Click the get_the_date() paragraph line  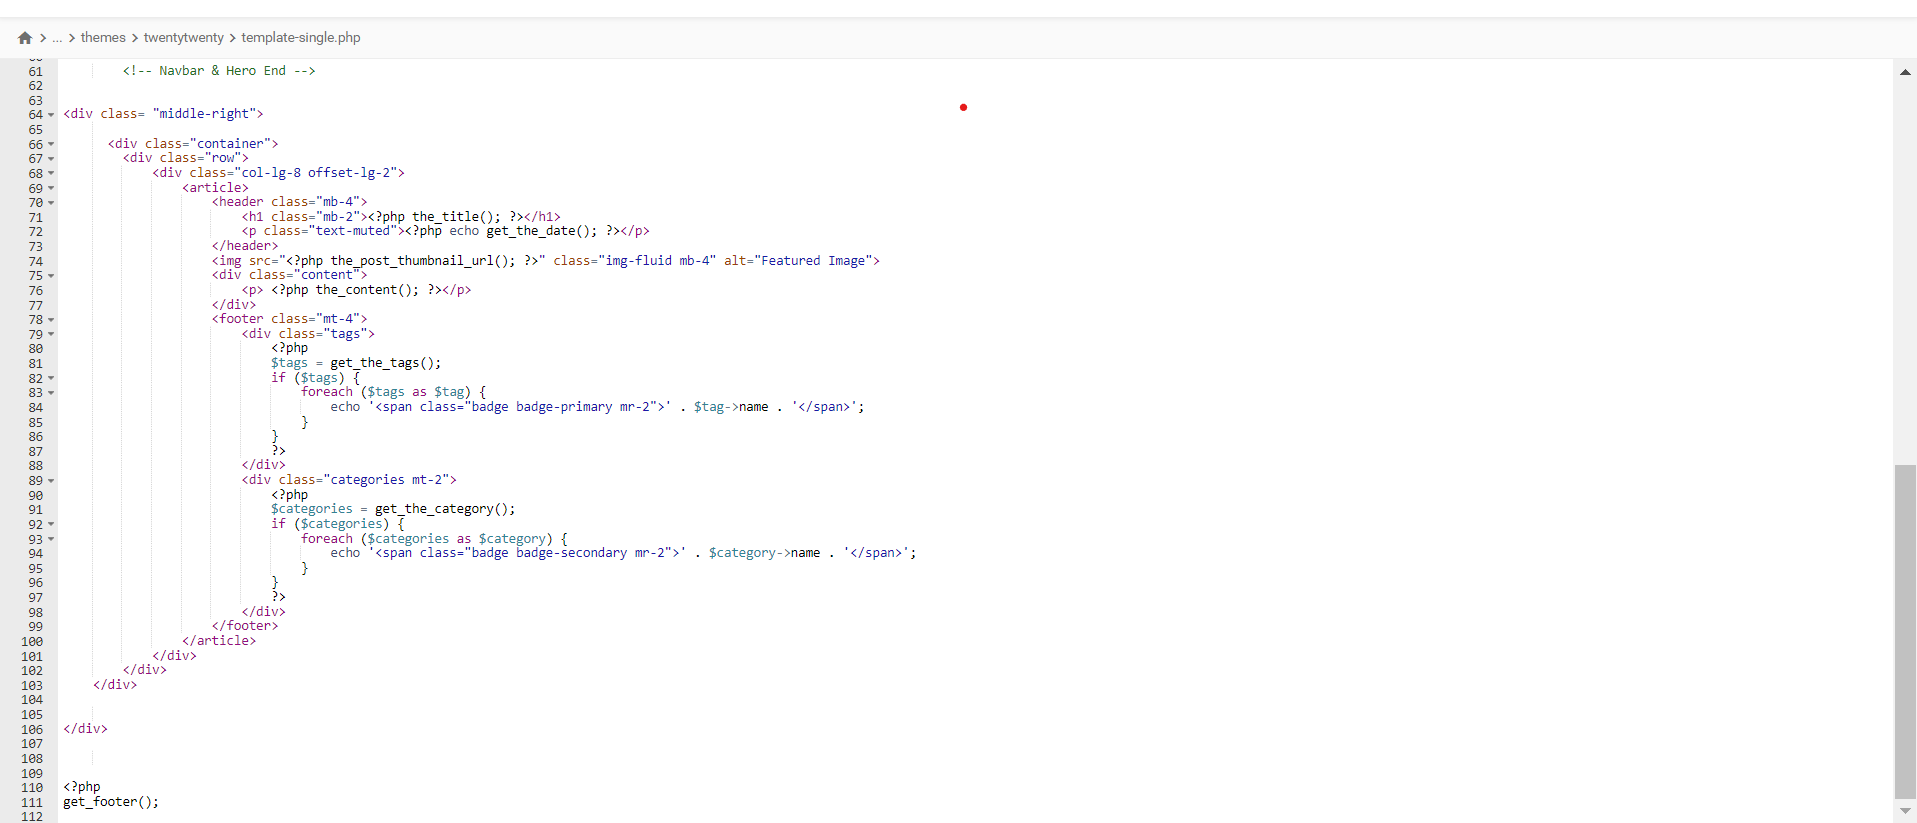coord(445,231)
